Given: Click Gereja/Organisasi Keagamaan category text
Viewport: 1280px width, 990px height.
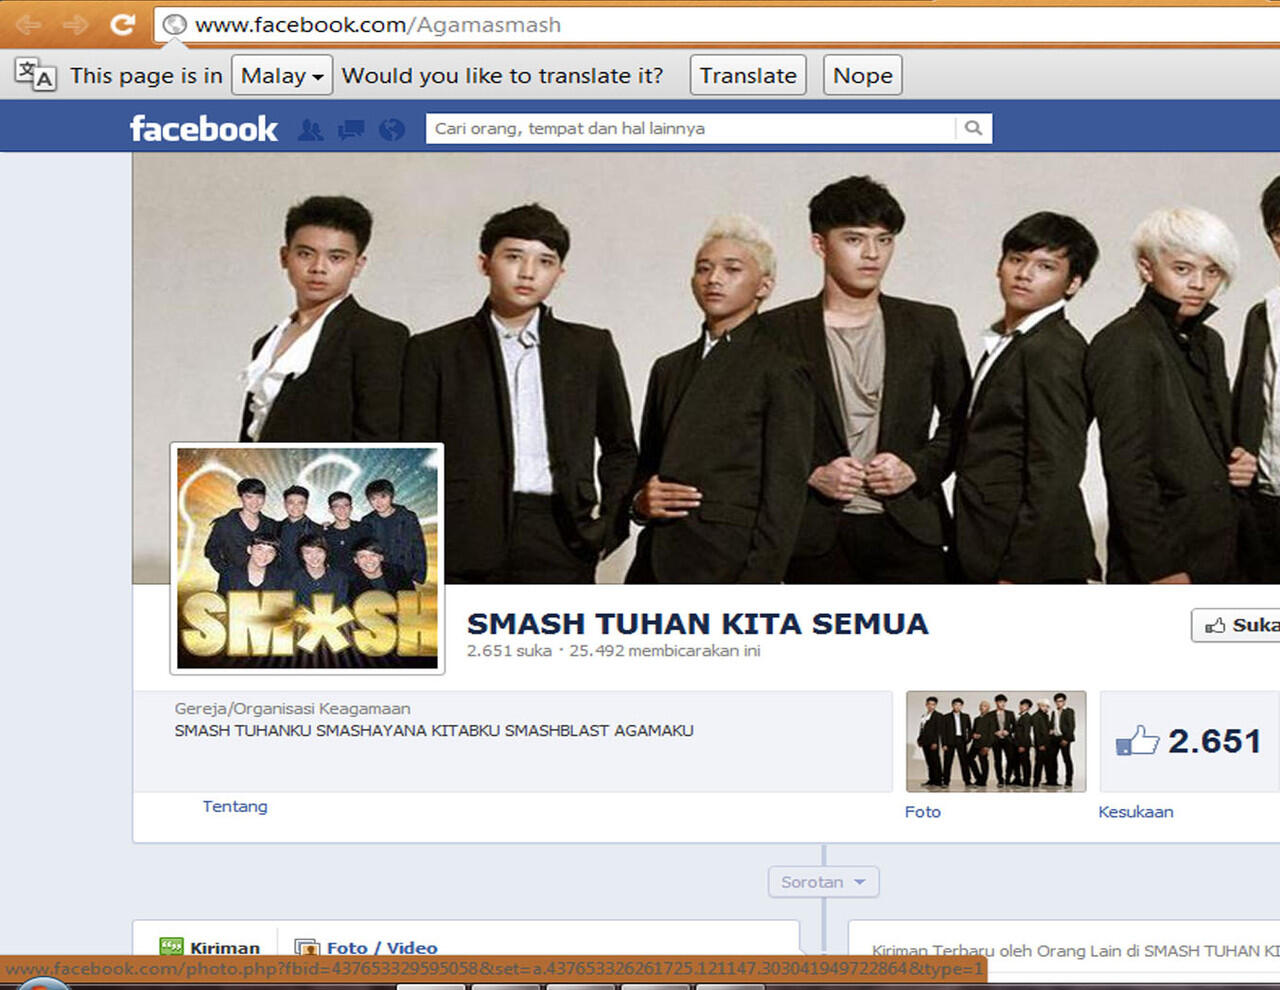Looking at the screenshot, I should pos(293,708).
